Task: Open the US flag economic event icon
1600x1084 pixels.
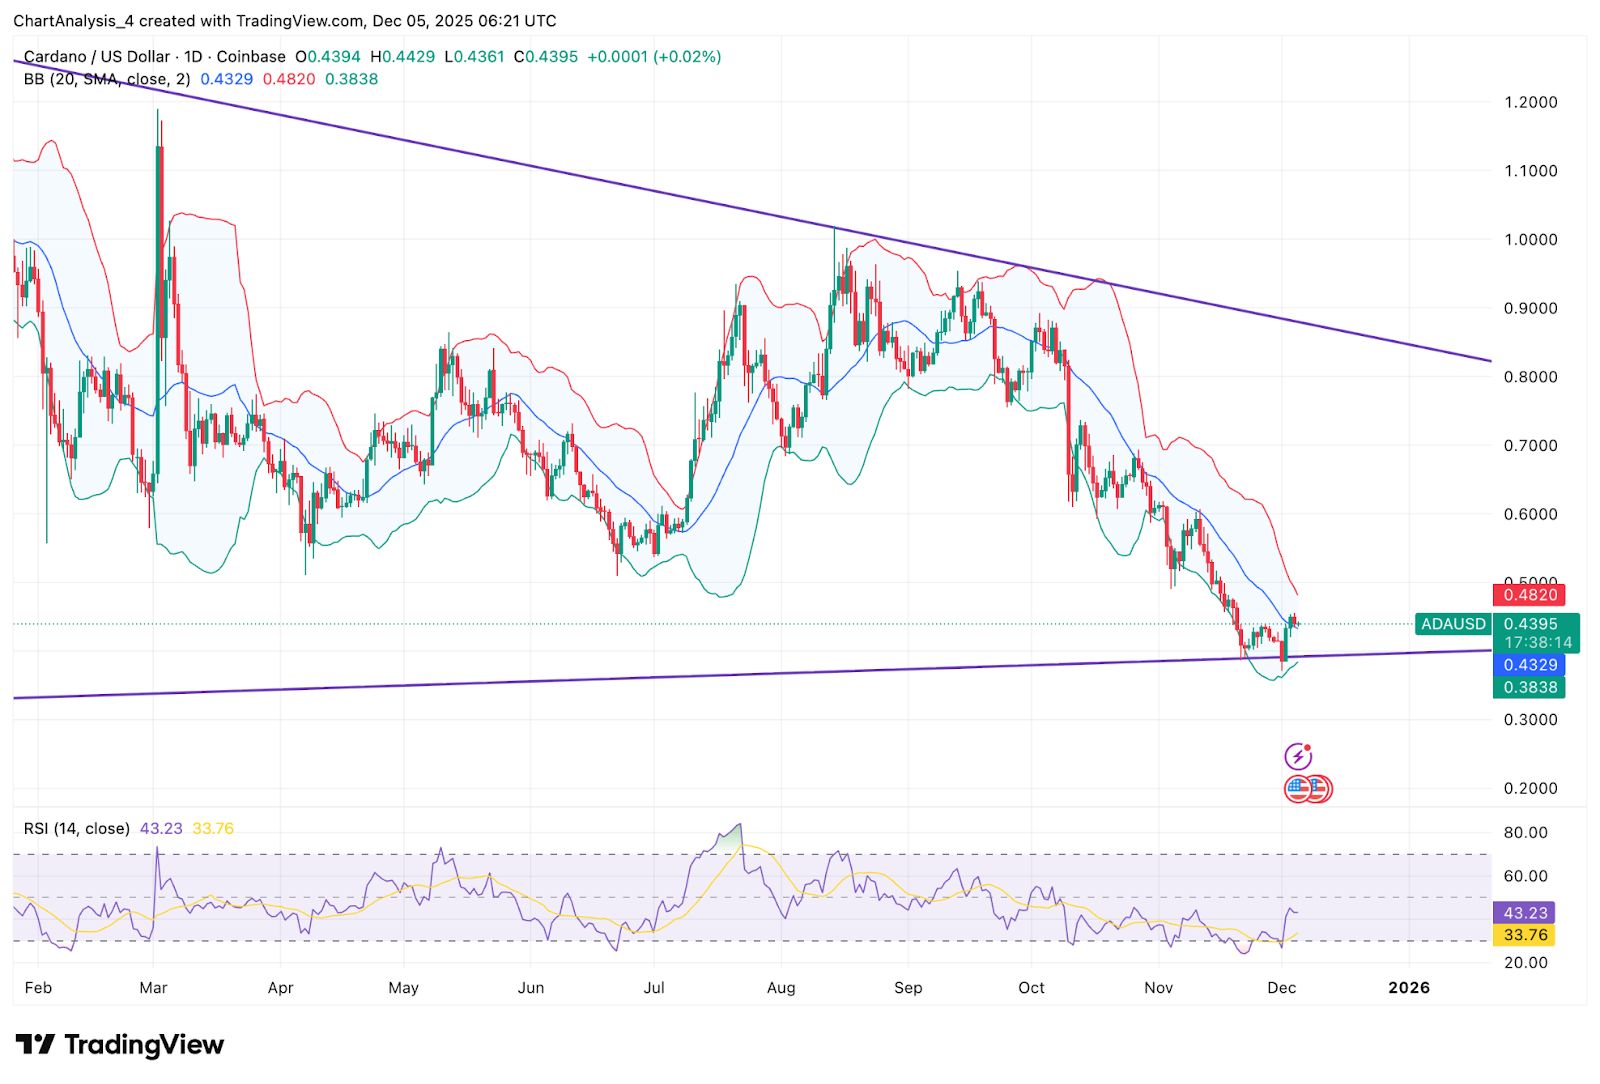Action: click(1299, 788)
